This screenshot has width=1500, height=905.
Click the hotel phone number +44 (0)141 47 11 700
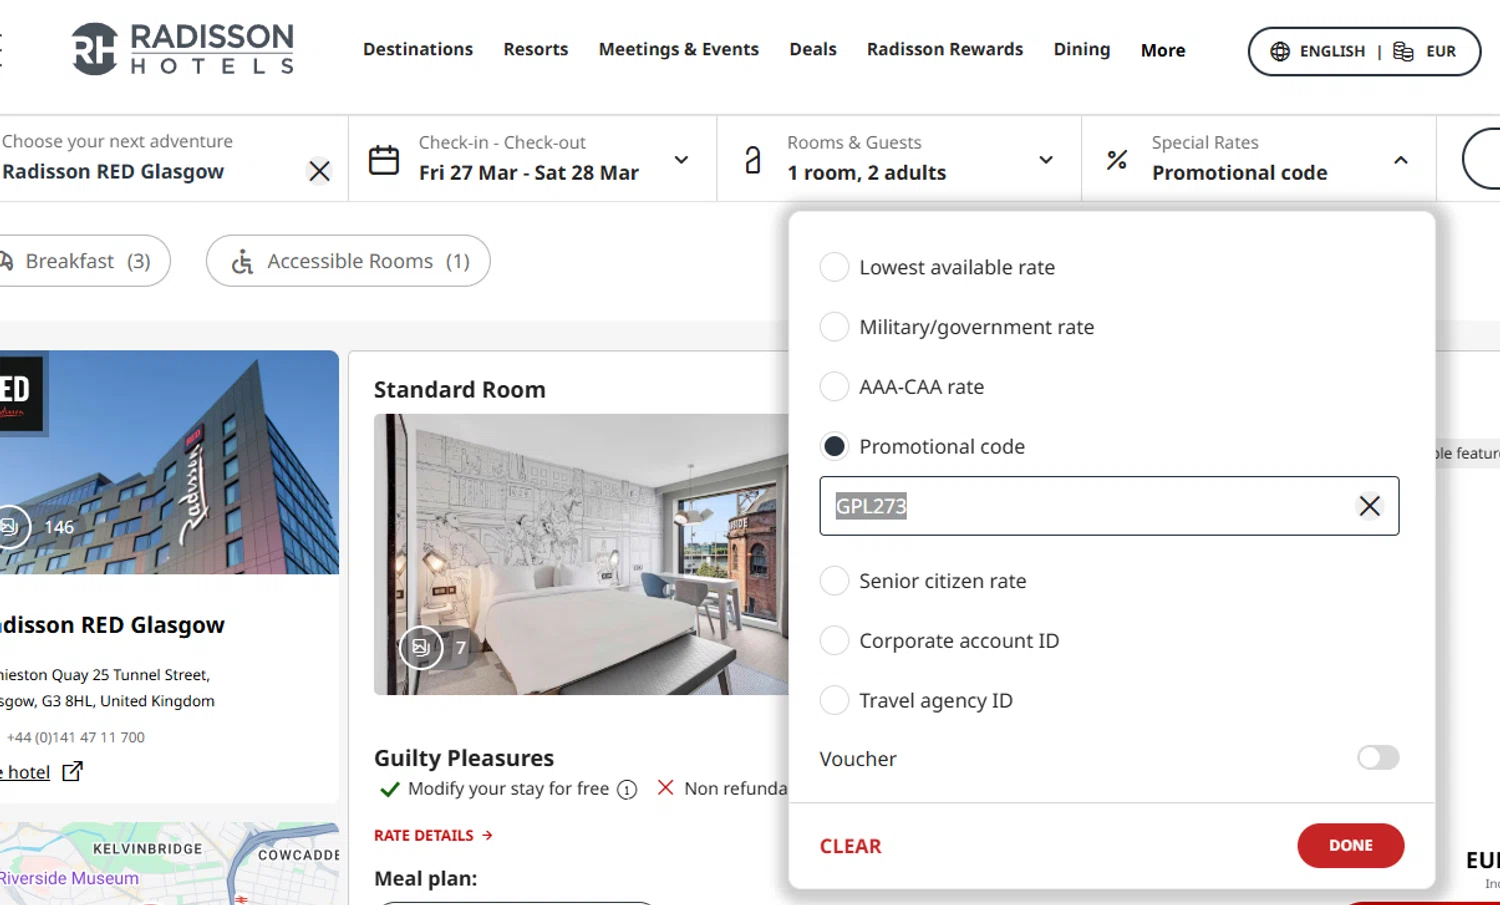click(76, 738)
